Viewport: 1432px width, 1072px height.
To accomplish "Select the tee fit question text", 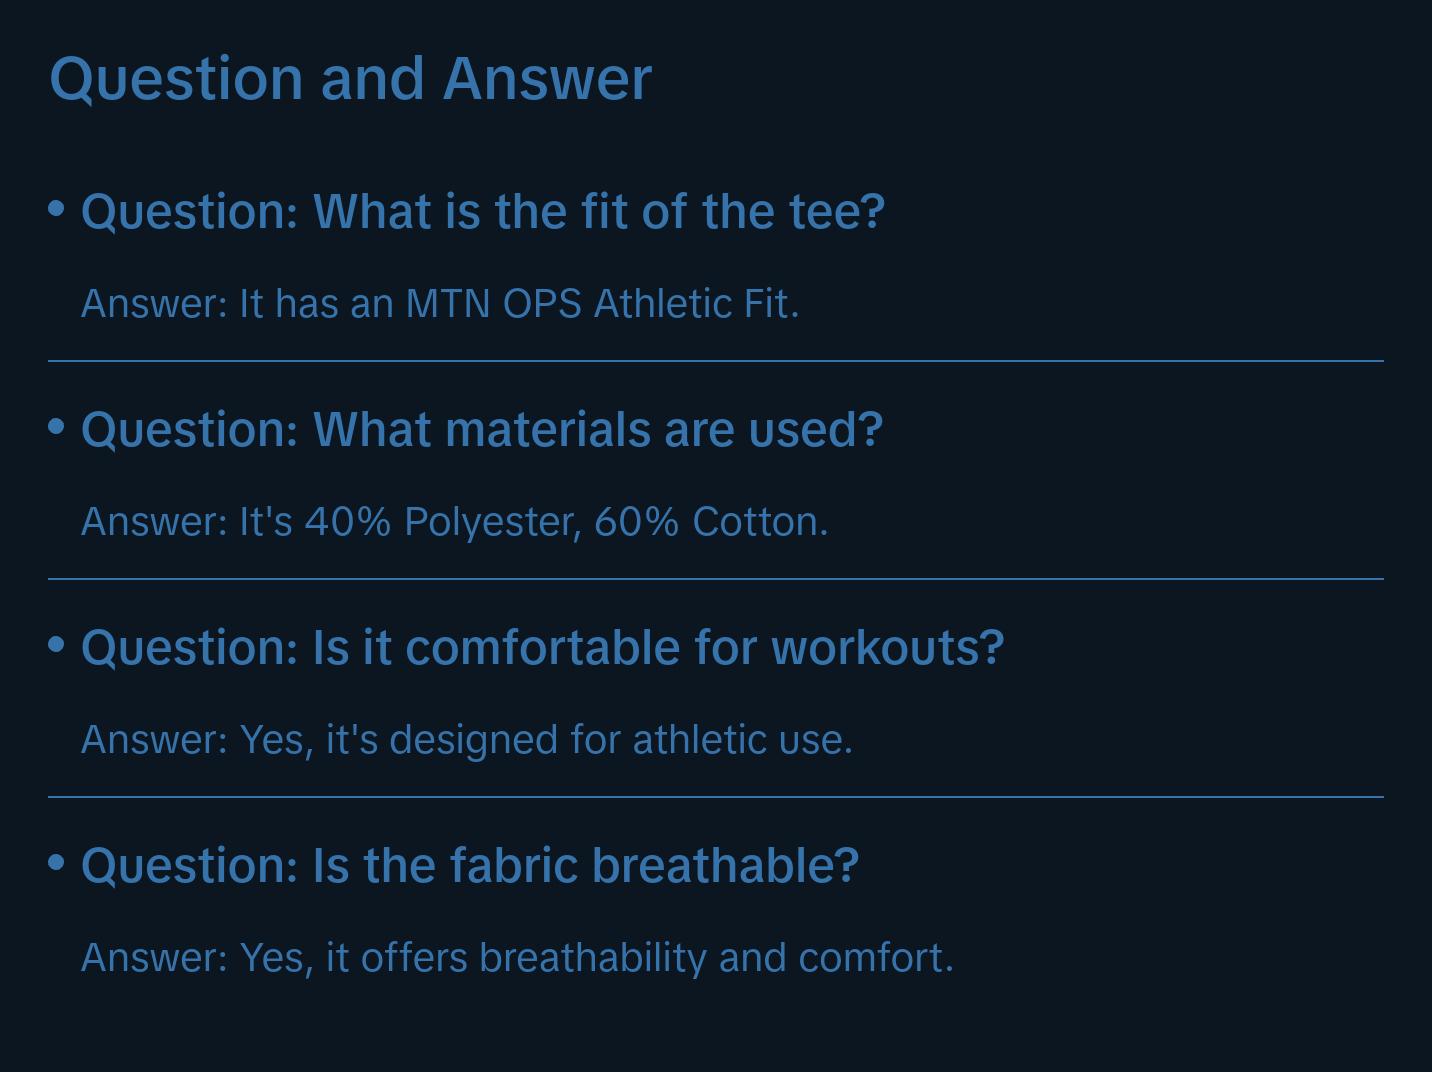I will pyautogui.click(x=483, y=212).
